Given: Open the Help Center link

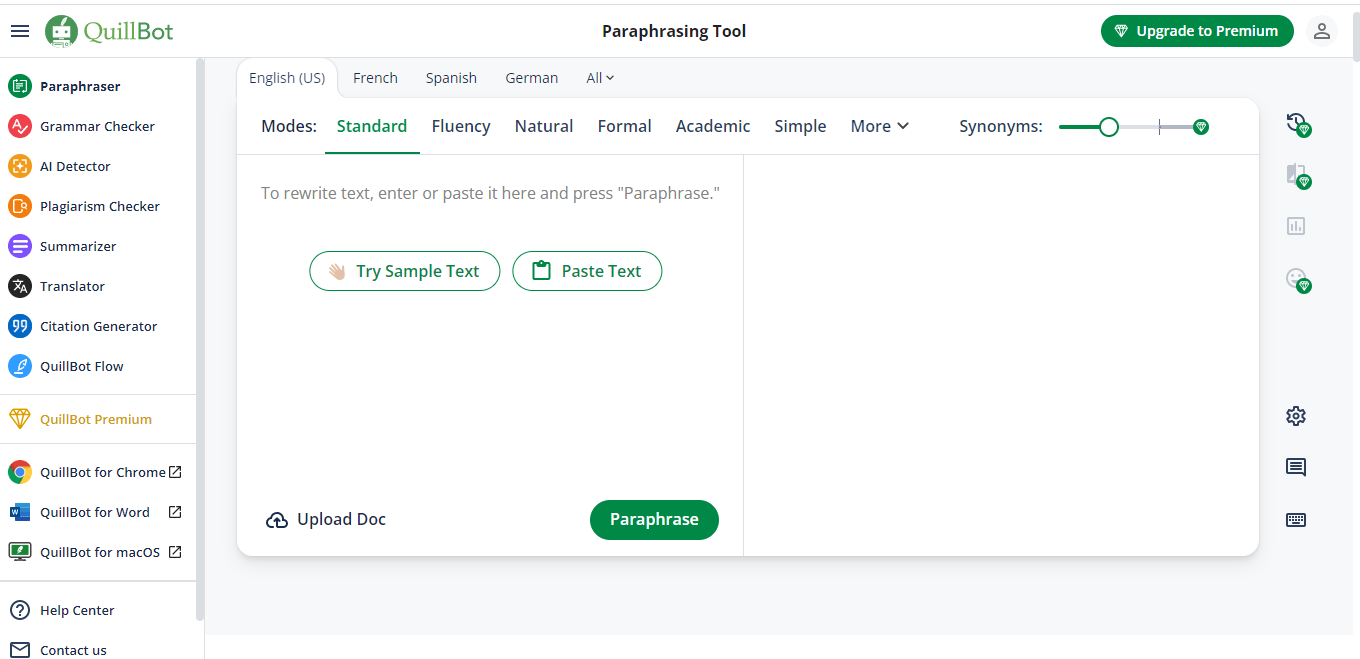Looking at the screenshot, I should (77, 610).
